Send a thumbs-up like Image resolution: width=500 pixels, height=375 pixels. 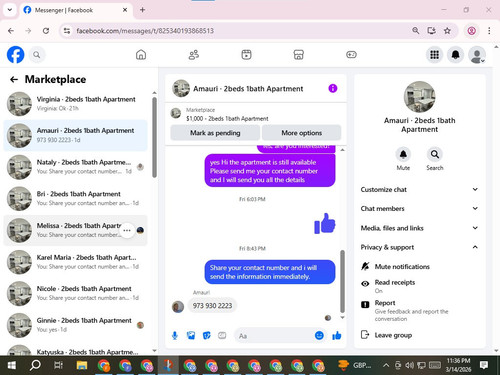(x=337, y=335)
